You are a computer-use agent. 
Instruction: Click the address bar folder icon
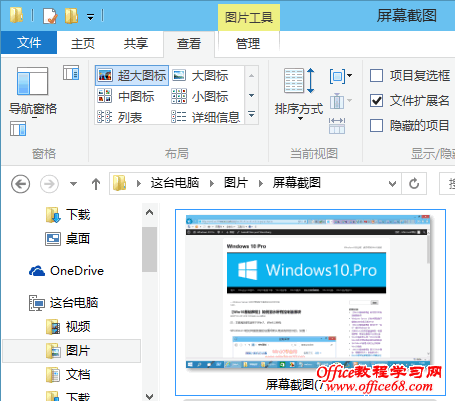coord(120,183)
